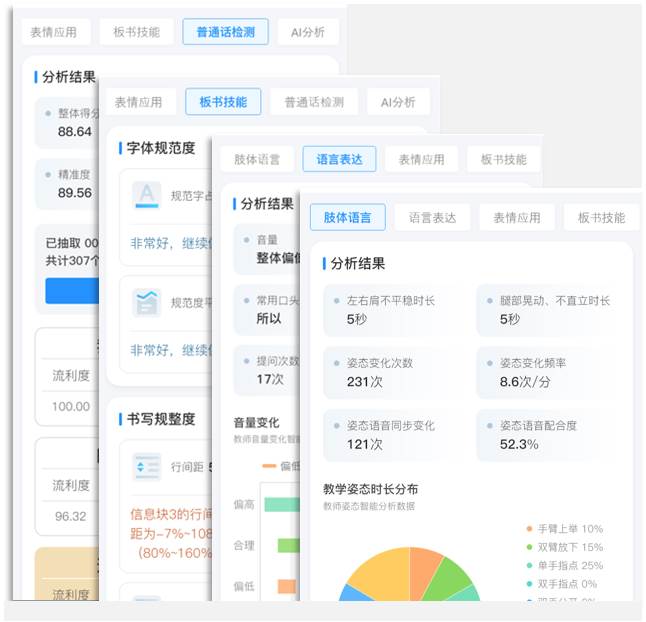The width and height of the screenshot is (646, 622).
Task: Select the highlighted 普通话检测 tab
Action: (x=225, y=31)
